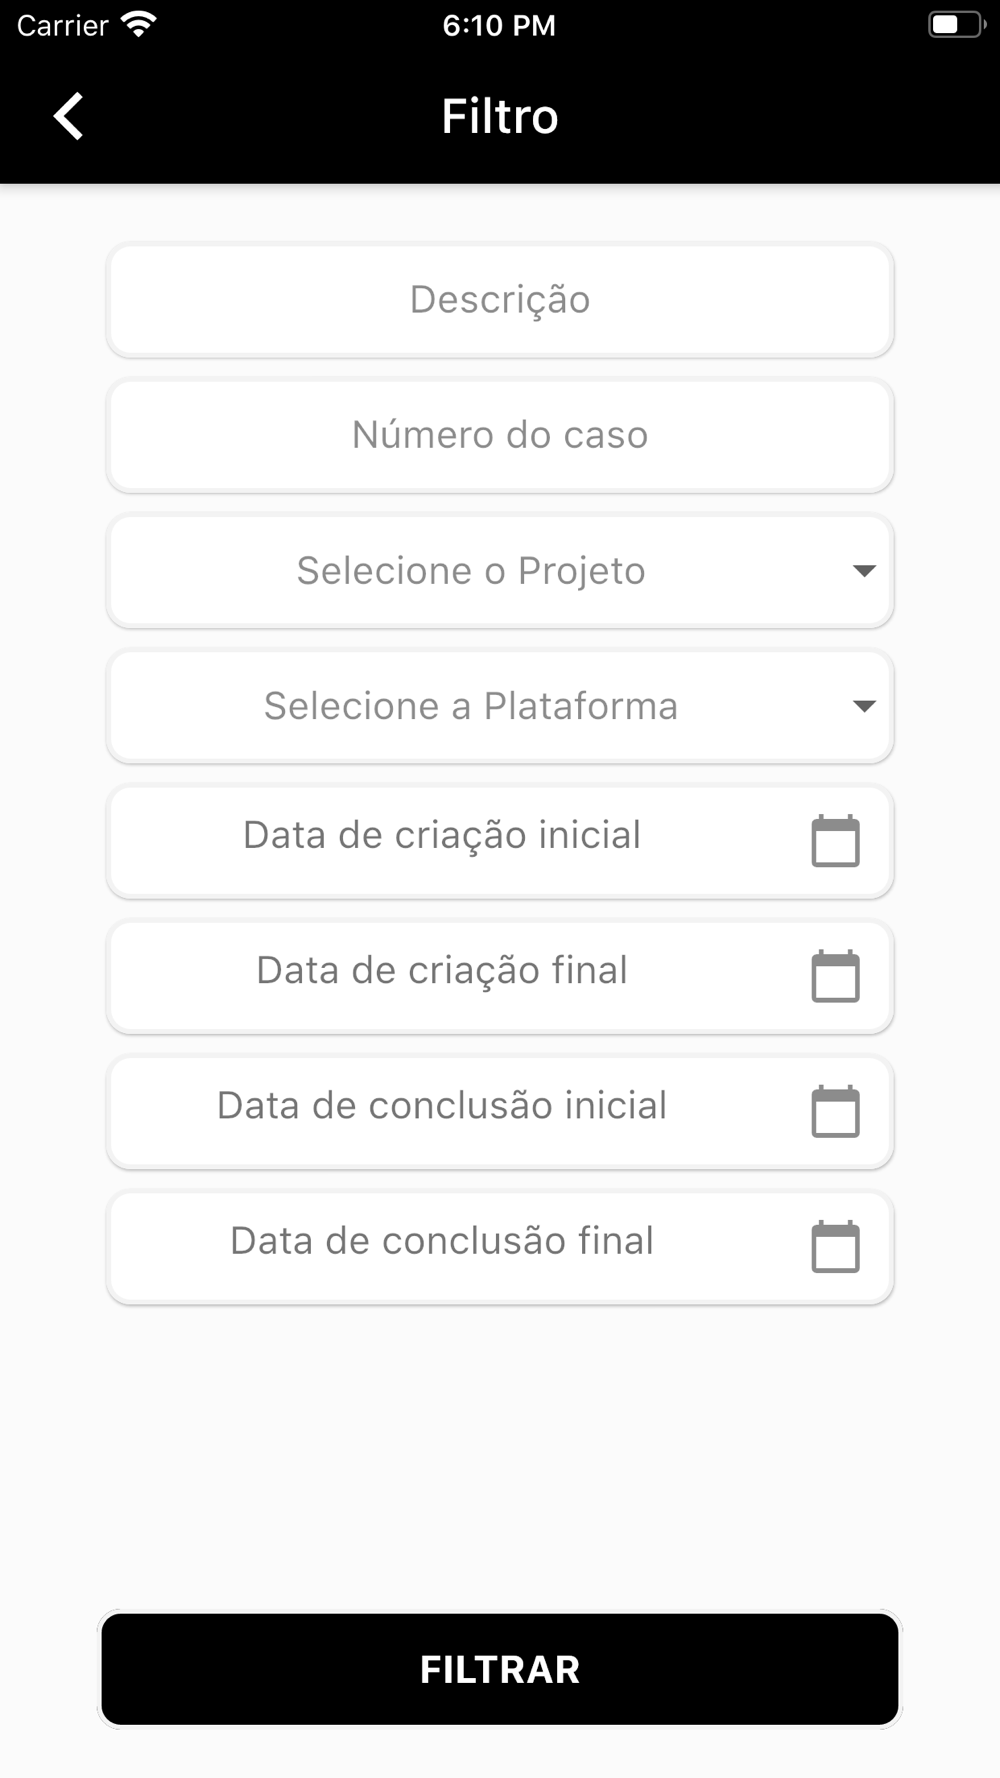Open calendar for Data de conclusão inicial
1000x1778 pixels.
pos(835,1111)
